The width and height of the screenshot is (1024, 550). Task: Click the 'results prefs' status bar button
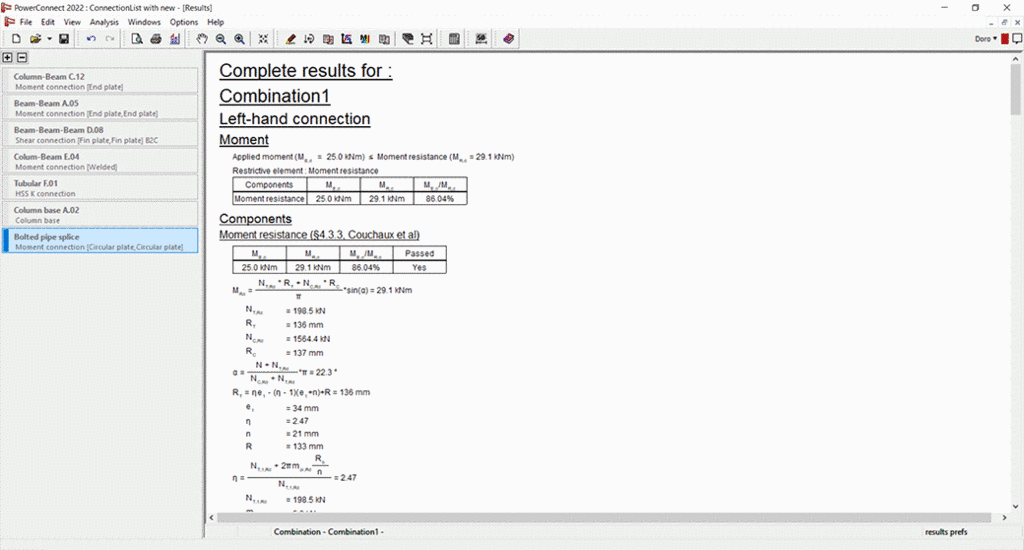pos(946,532)
